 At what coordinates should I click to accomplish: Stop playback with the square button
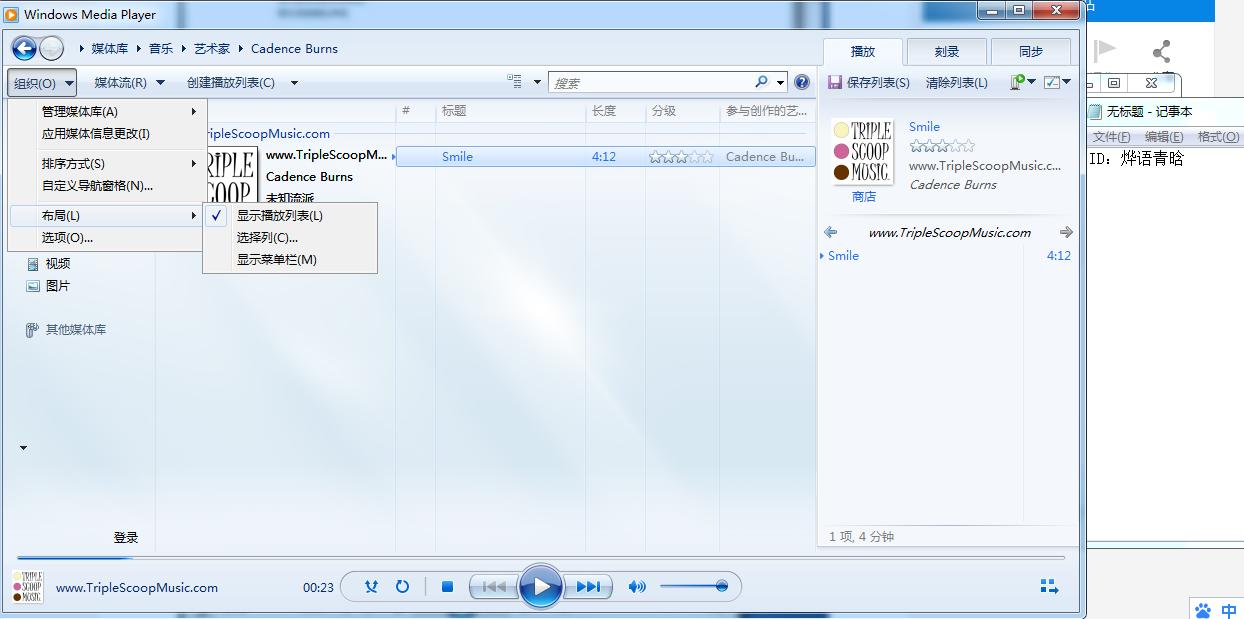(448, 587)
